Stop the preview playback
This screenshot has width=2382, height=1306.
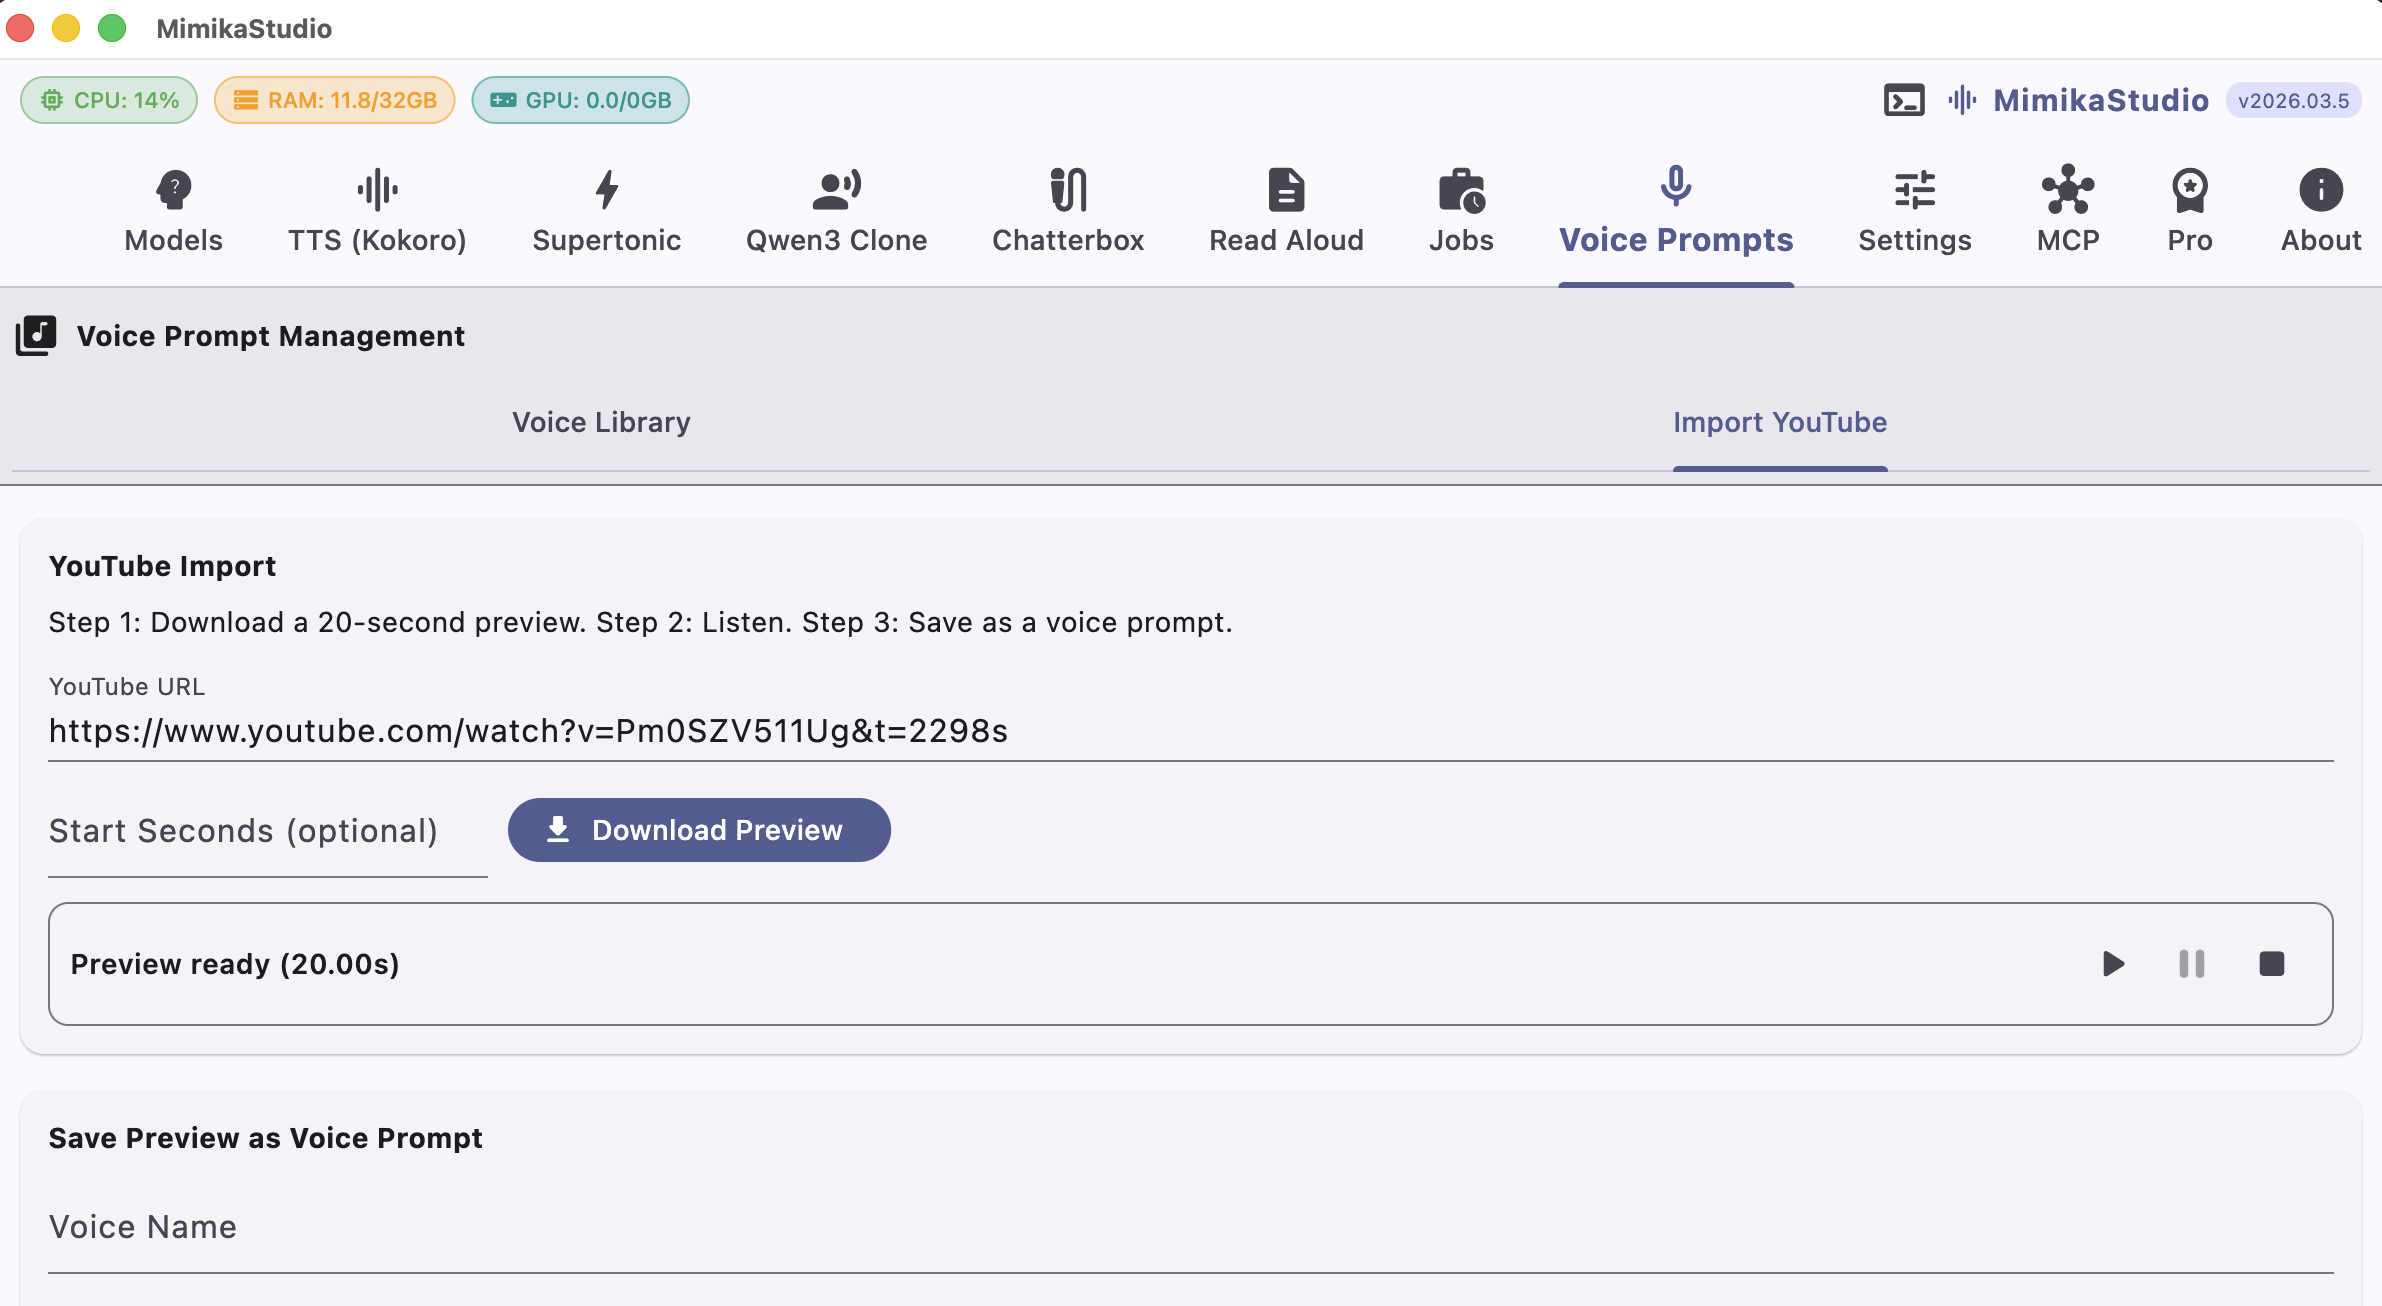pyautogui.click(x=2272, y=963)
